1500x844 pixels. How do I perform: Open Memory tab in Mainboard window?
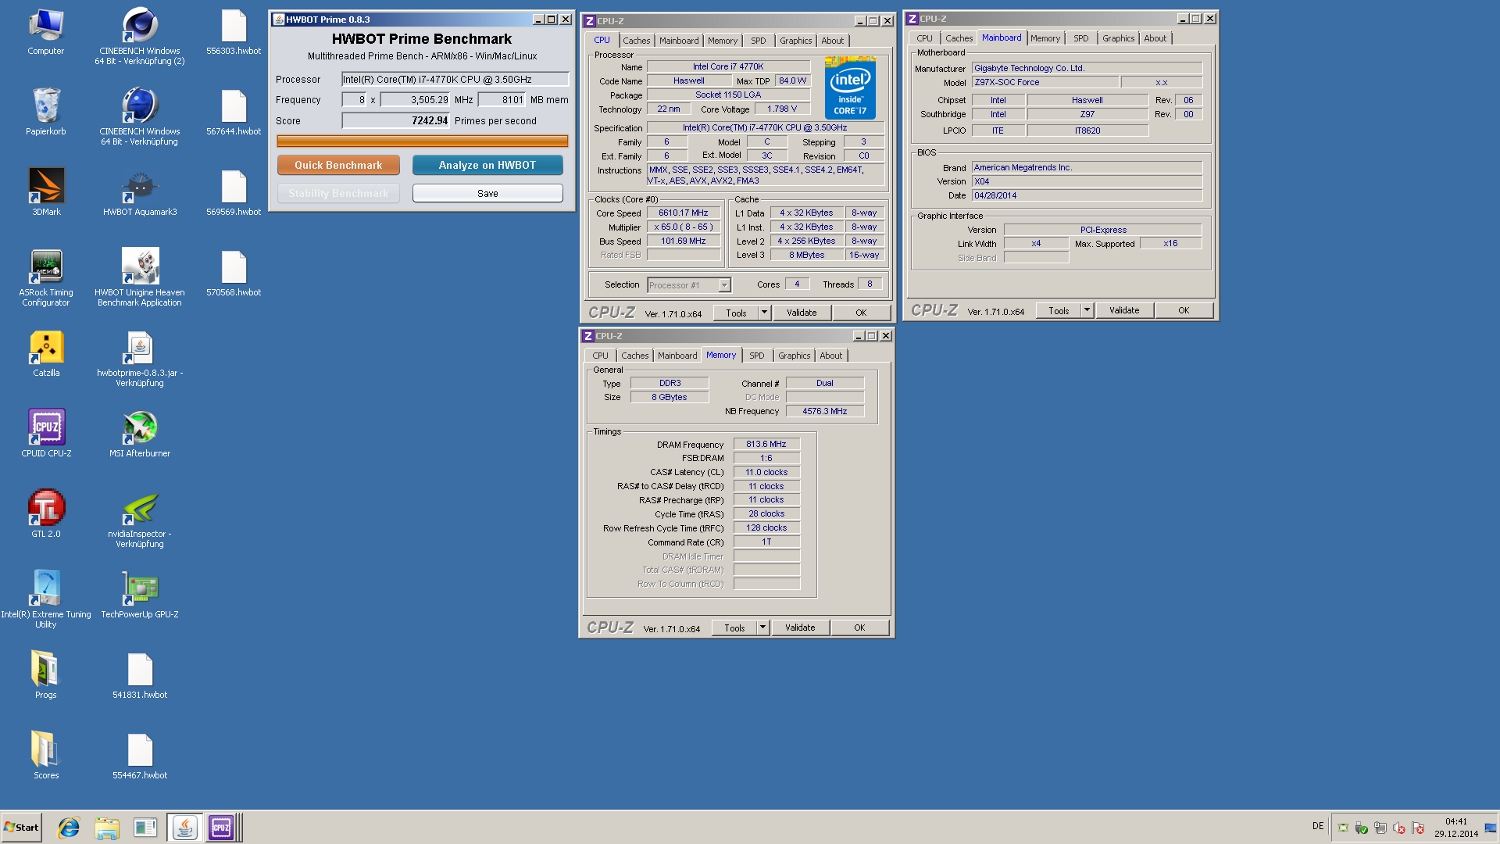(1045, 38)
